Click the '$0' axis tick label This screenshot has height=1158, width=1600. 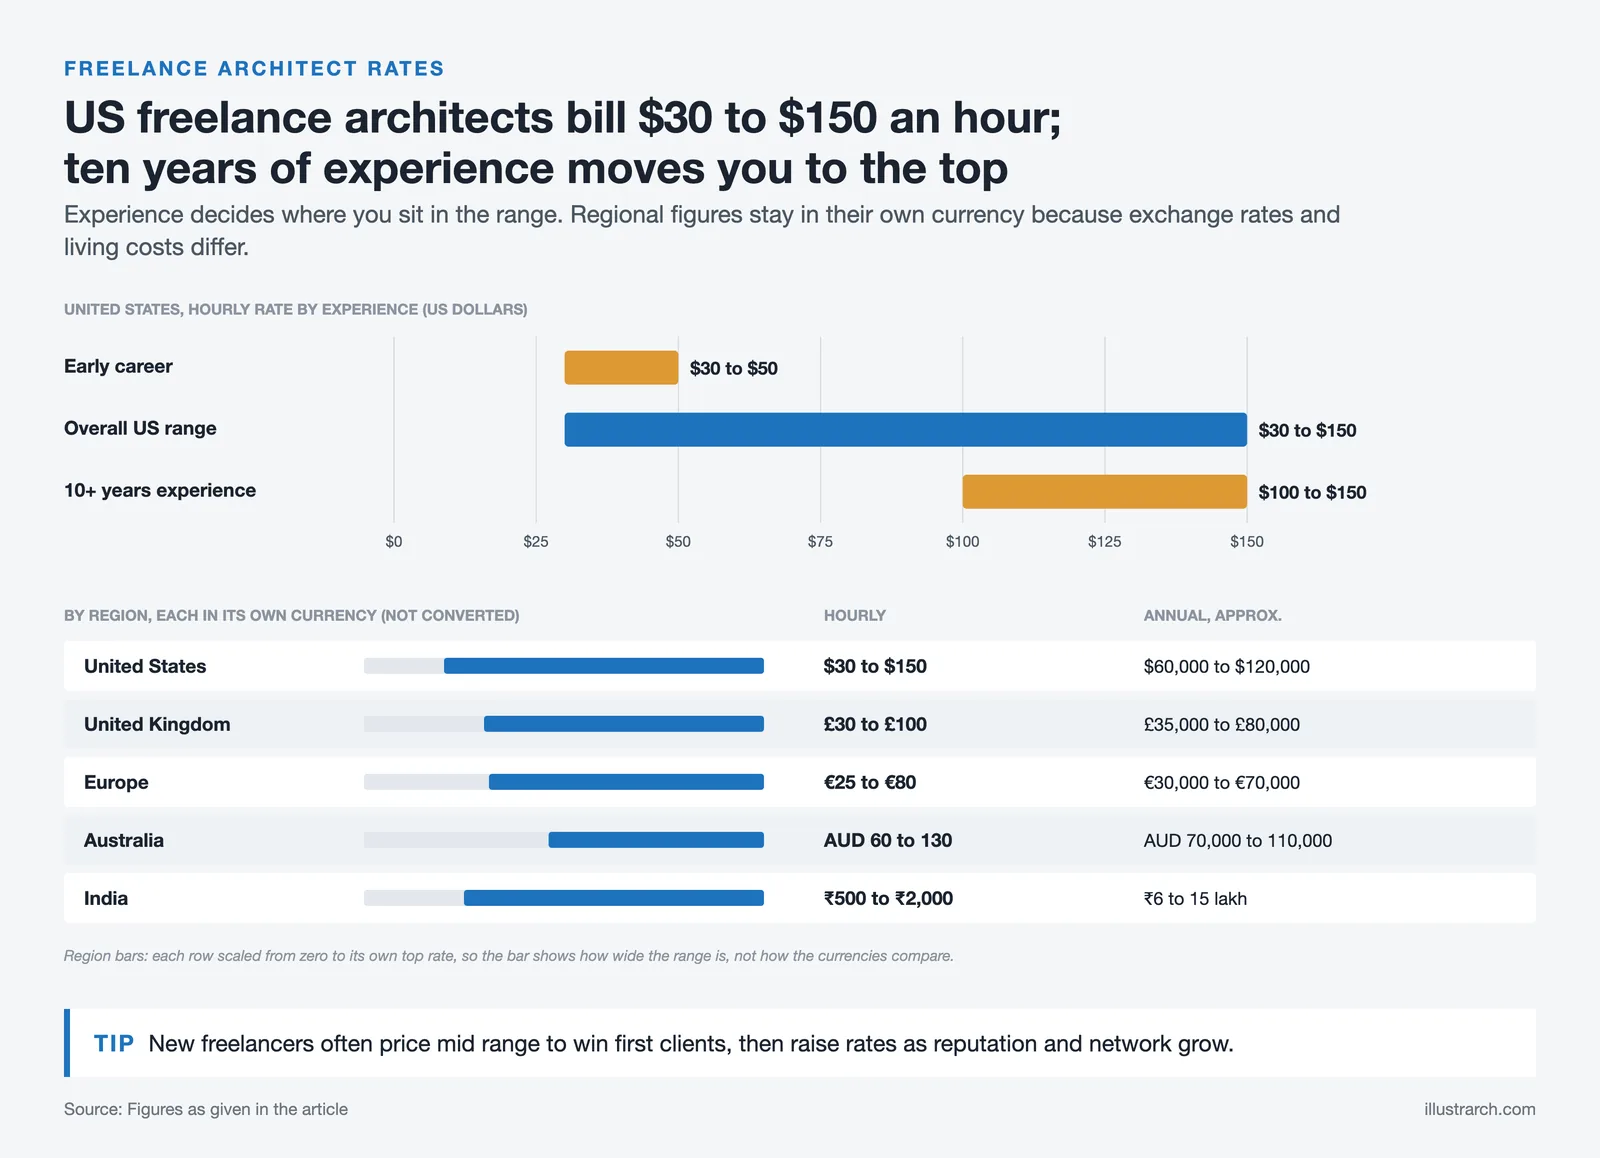(x=394, y=541)
